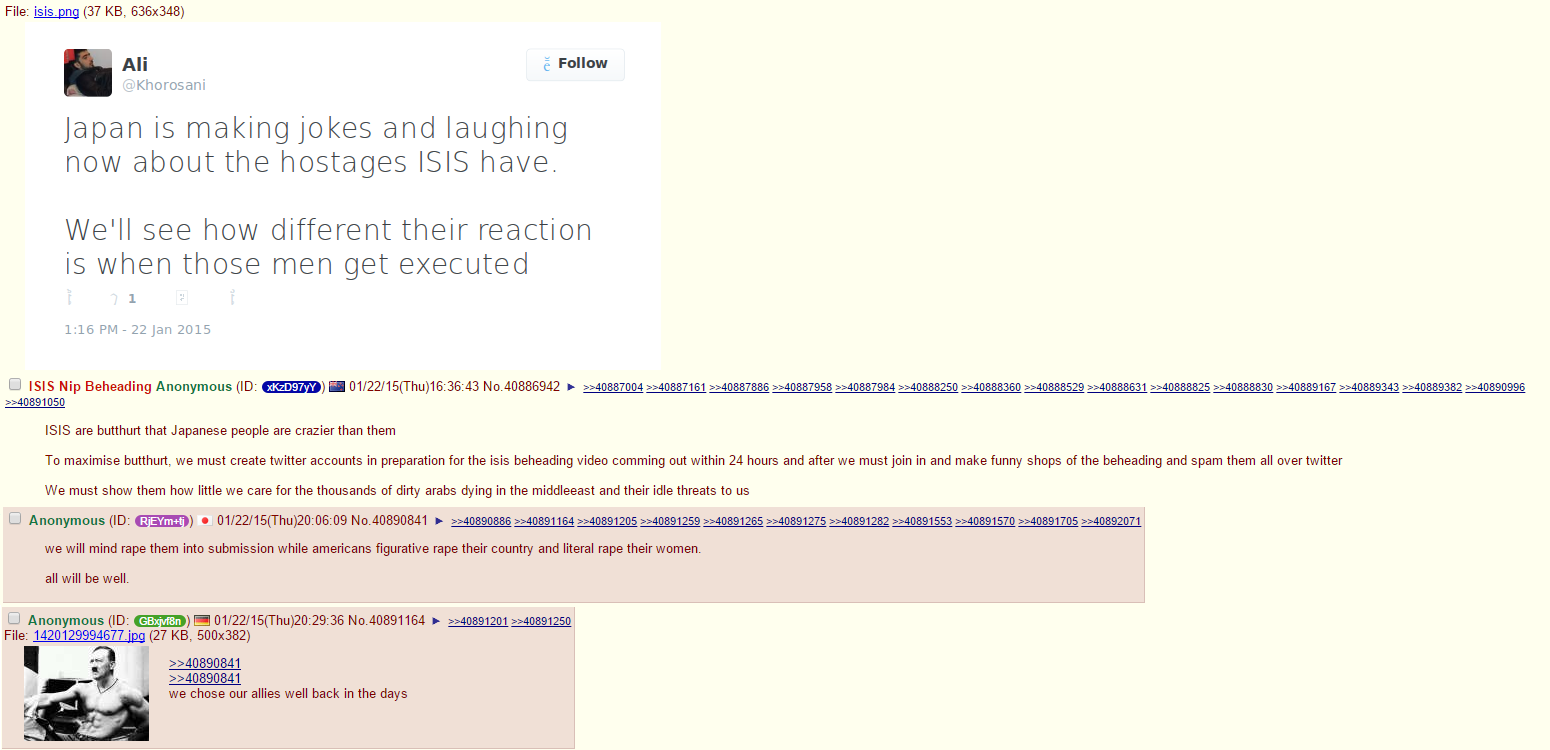The width and height of the screenshot is (1550, 750).
Task: Tick the checkbox for post No.40890841
Action: click(15, 519)
